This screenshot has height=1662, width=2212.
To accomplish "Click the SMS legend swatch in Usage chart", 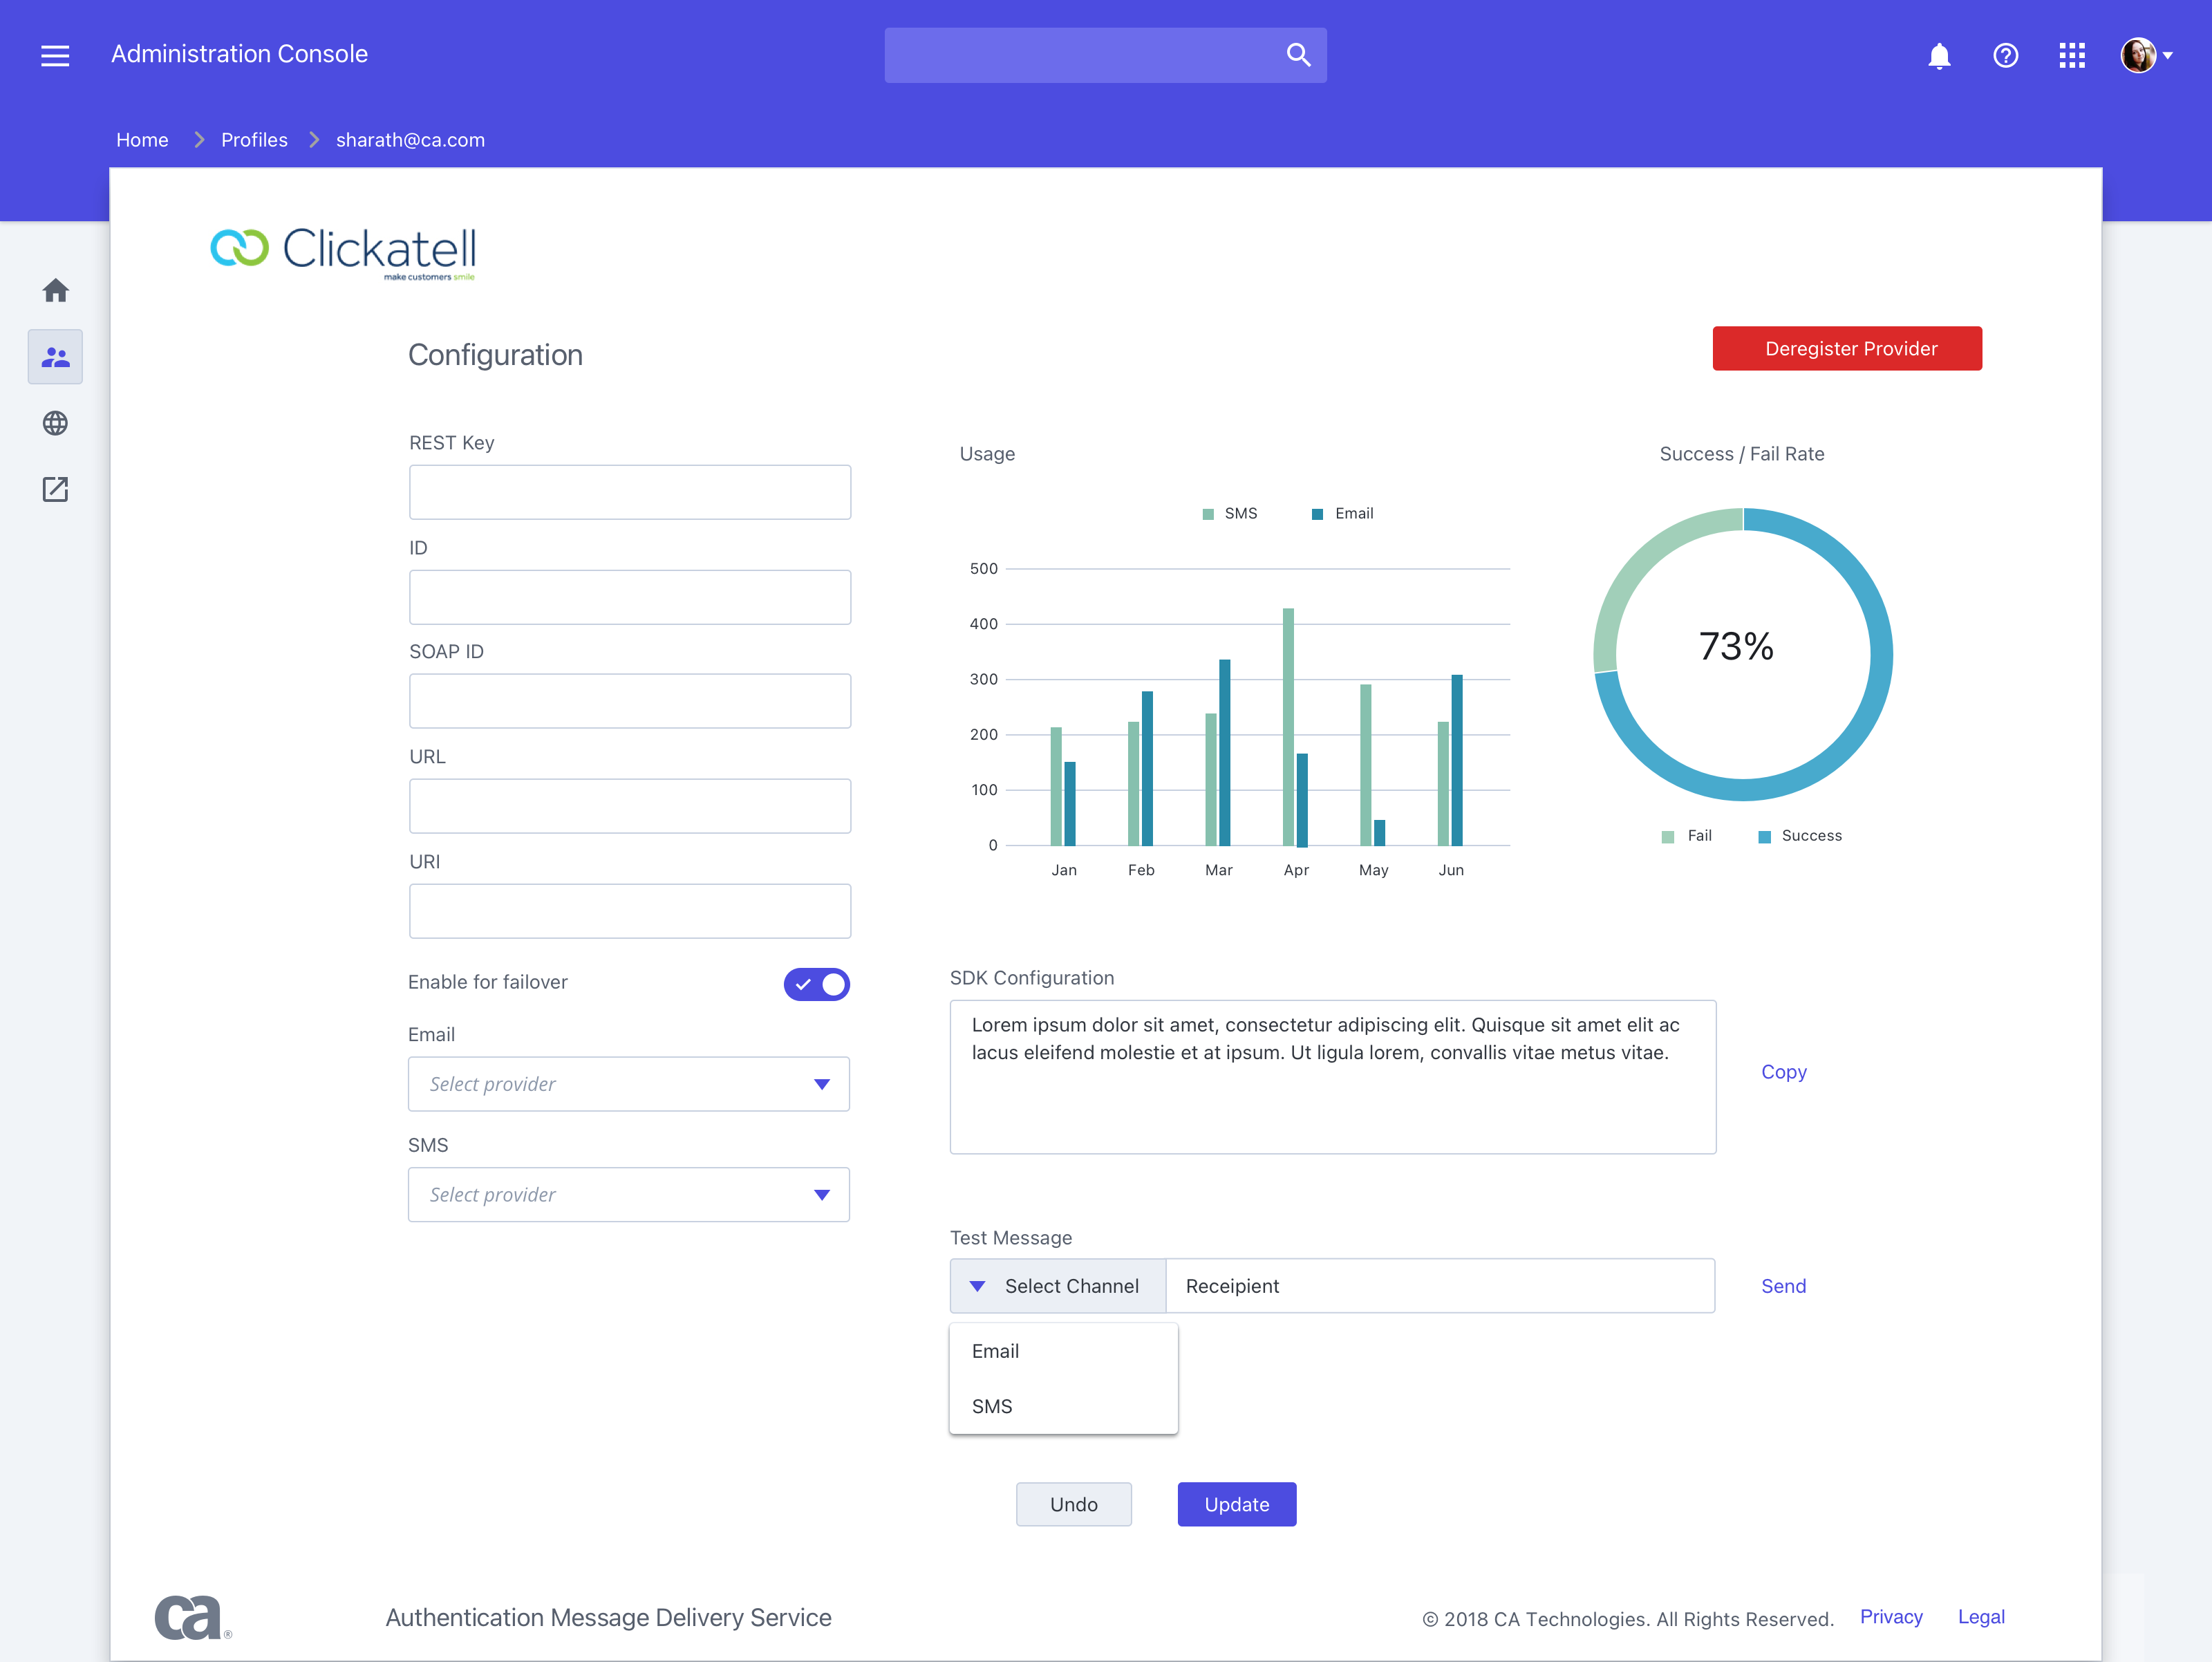I will pyautogui.click(x=1208, y=514).
